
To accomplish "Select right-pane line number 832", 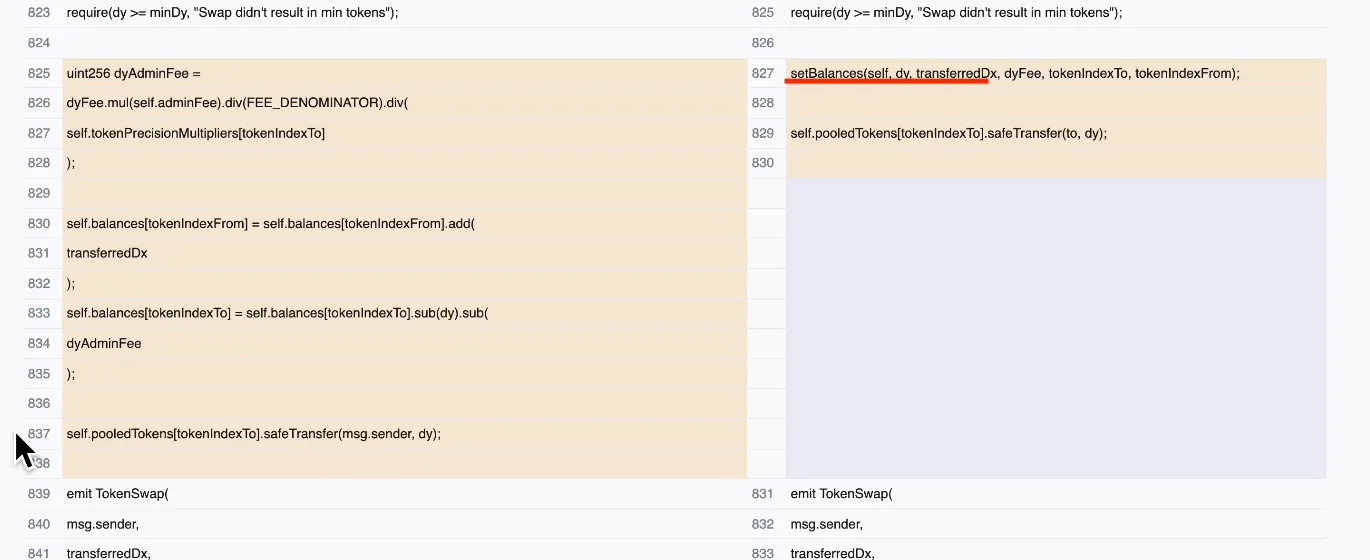I will coord(763,523).
